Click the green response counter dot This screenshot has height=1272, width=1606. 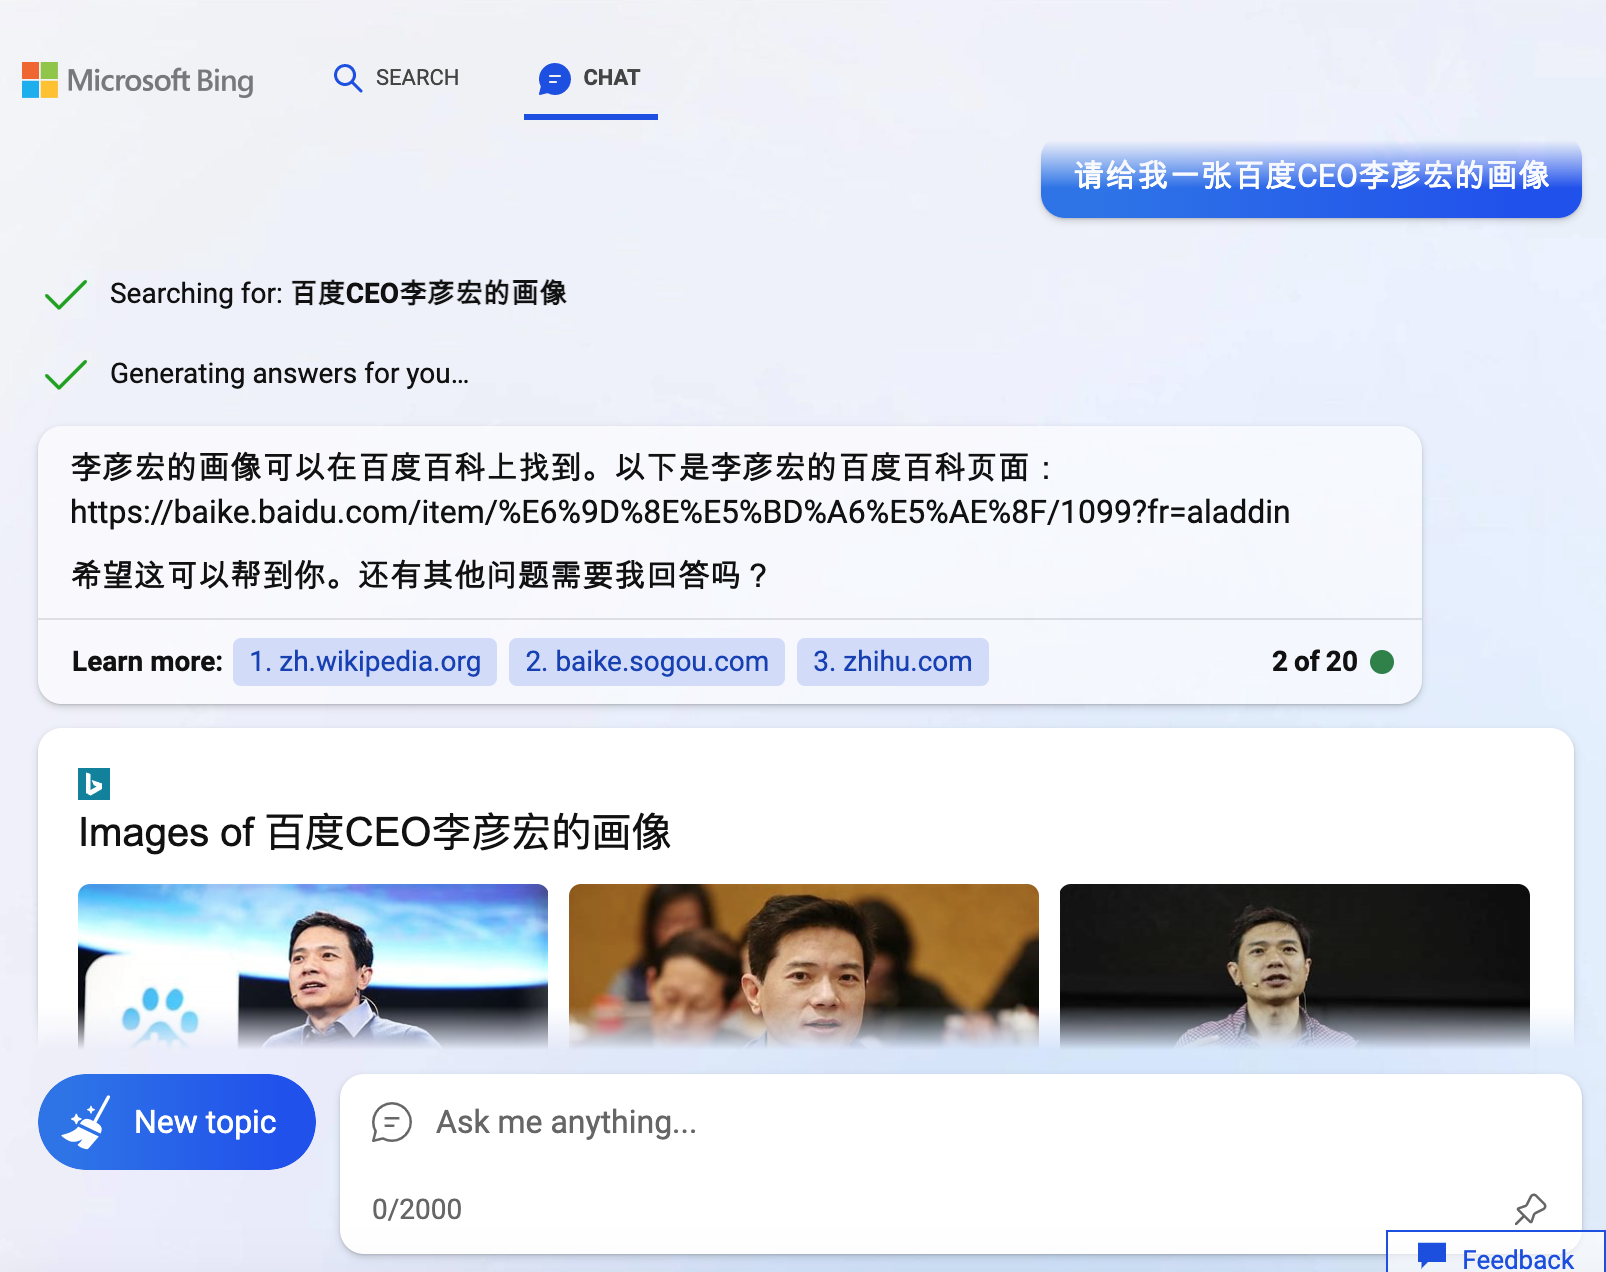coord(1382,662)
